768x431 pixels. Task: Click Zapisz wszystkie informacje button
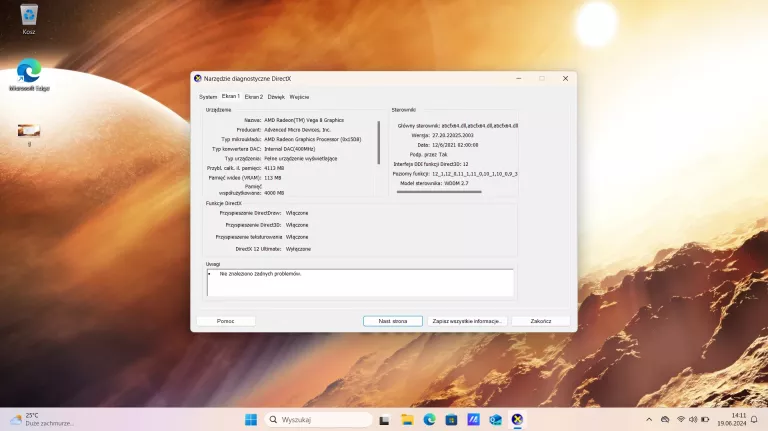(466, 321)
